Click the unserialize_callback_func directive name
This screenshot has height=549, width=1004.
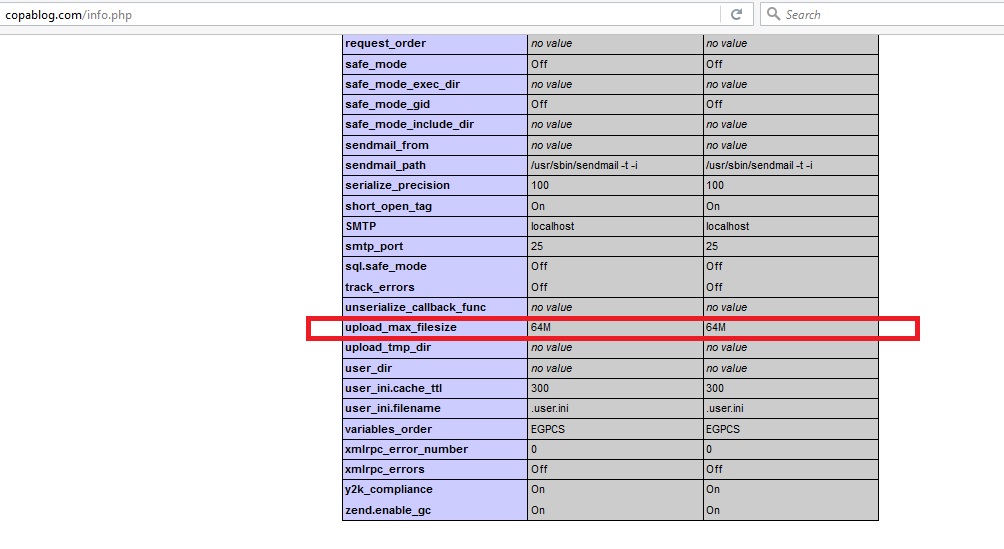pos(416,307)
